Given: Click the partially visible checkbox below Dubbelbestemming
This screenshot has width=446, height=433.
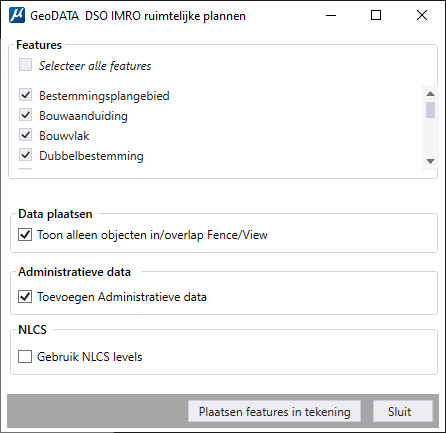Looking at the screenshot, I should 25,169.
